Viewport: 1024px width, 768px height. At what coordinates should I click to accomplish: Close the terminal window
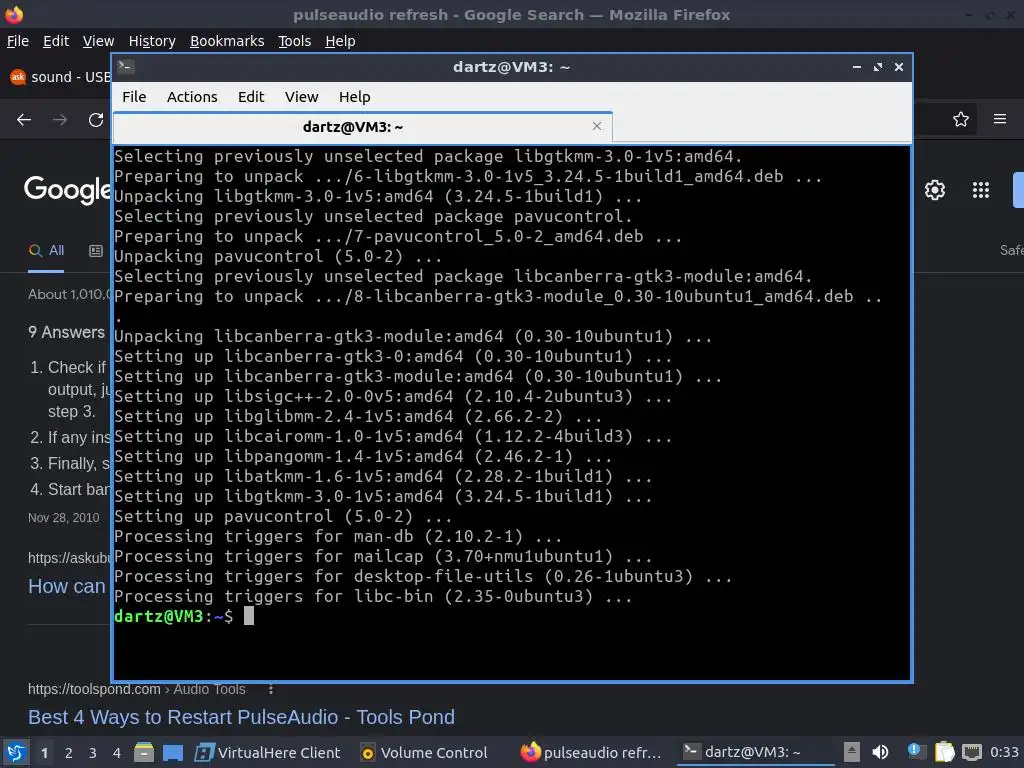(899, 67)
